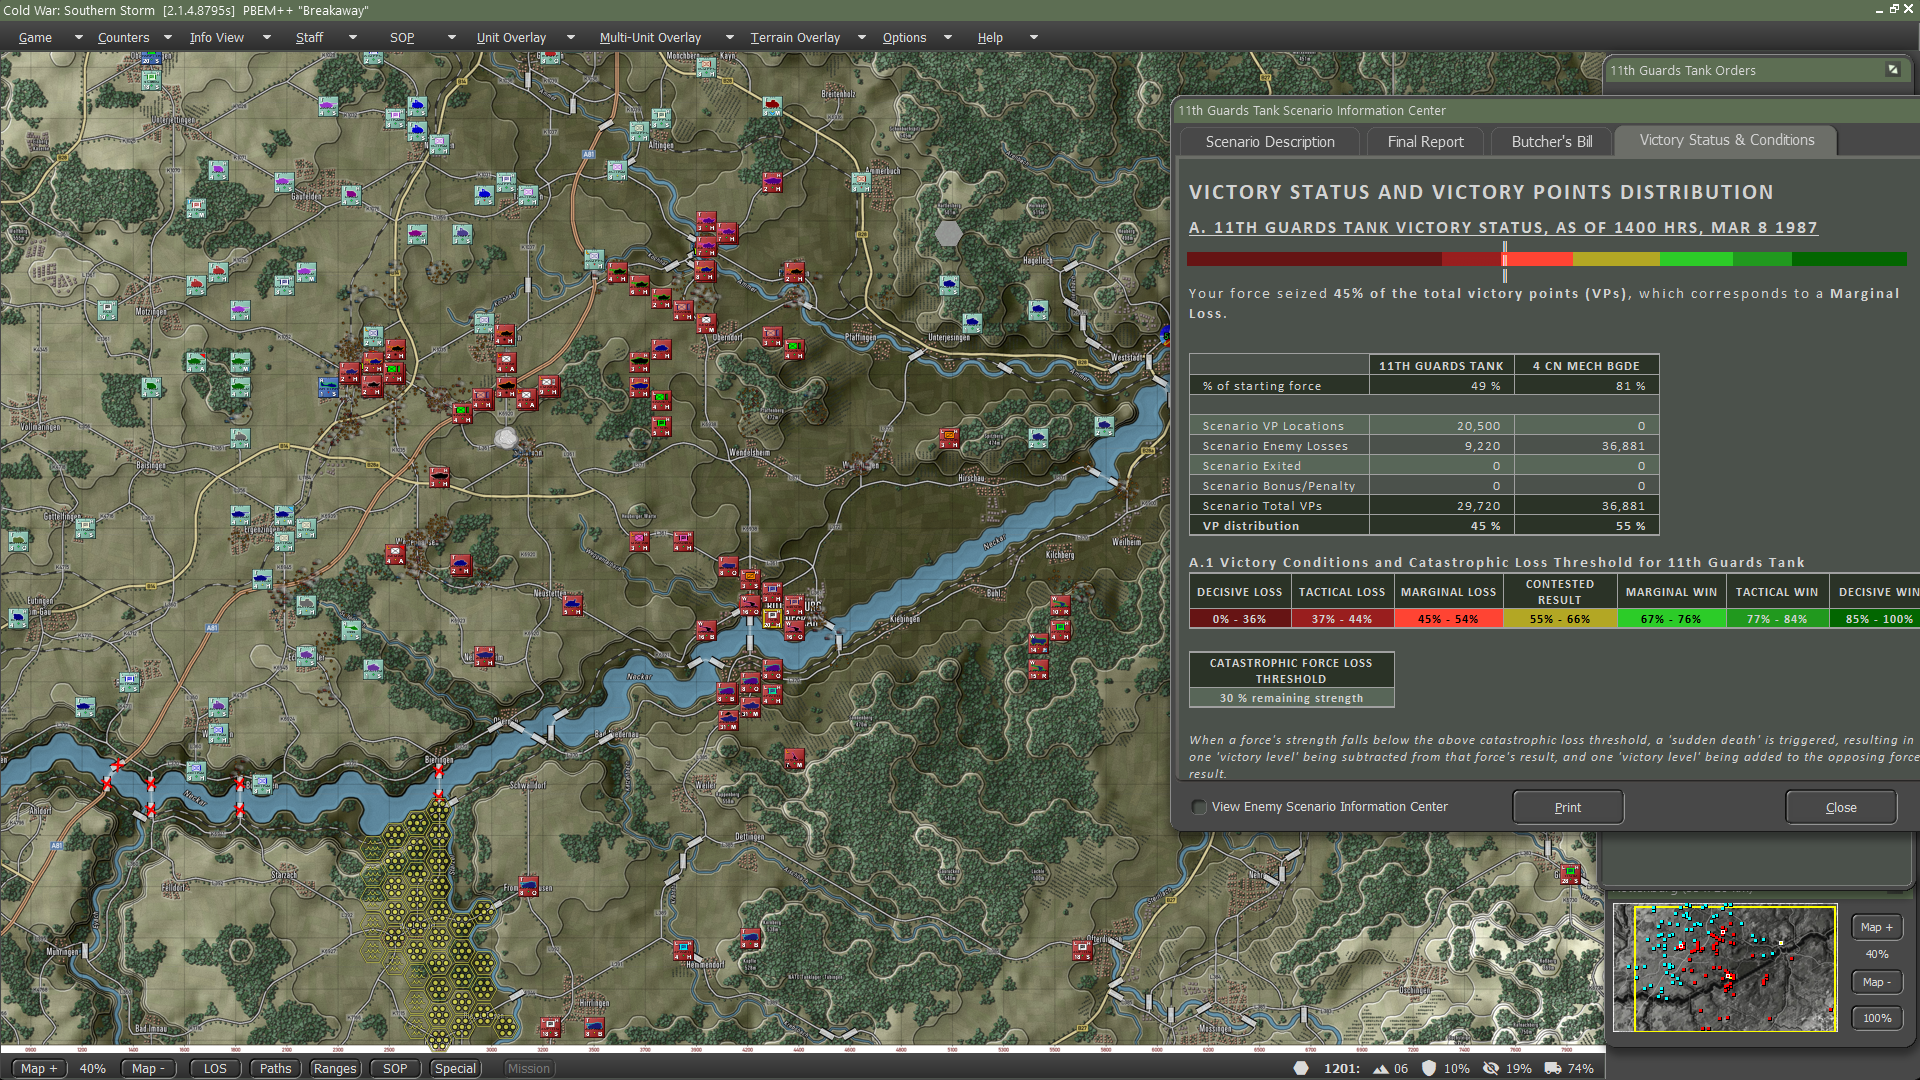This screenshot has height=1080, width=1920.
Task: Expand the Terrain Overlay dropdown arrow
Action: click(862, 38)
